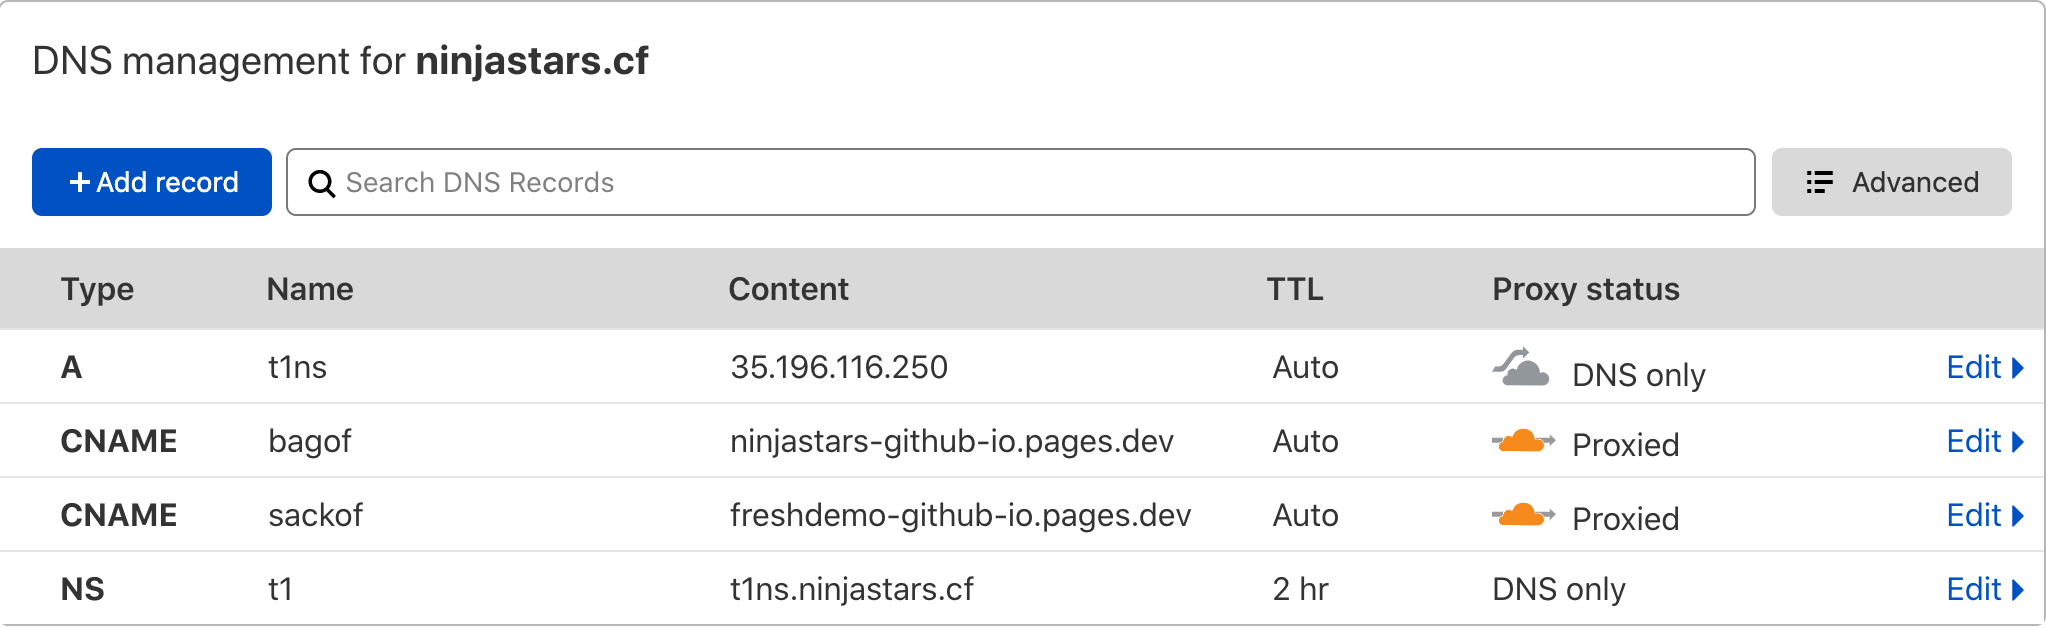Edit the sackof CNAME record
Screen dimensions: 2046x628
pos(1973,516)
